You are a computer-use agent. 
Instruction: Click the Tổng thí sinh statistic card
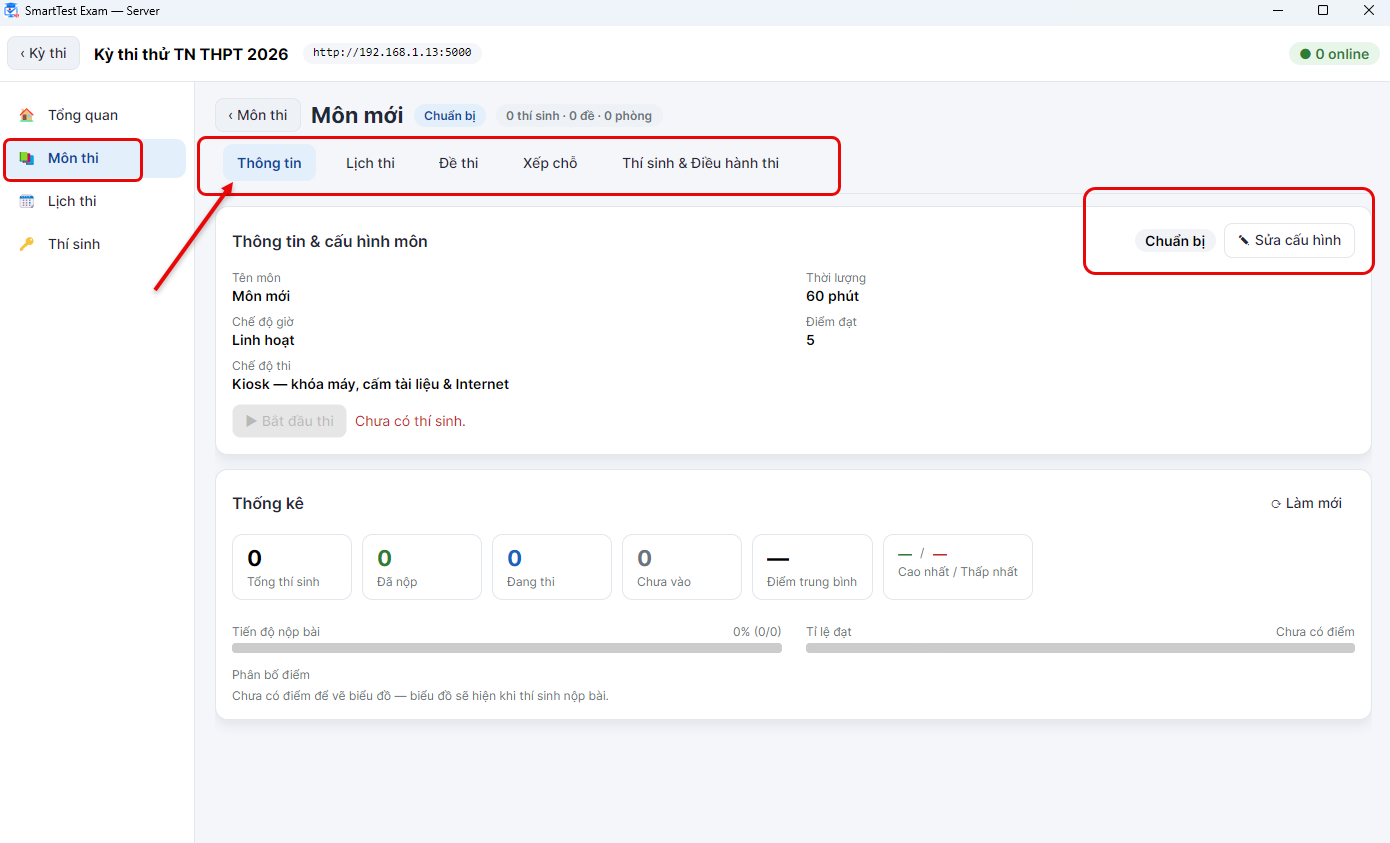(292, 567)
